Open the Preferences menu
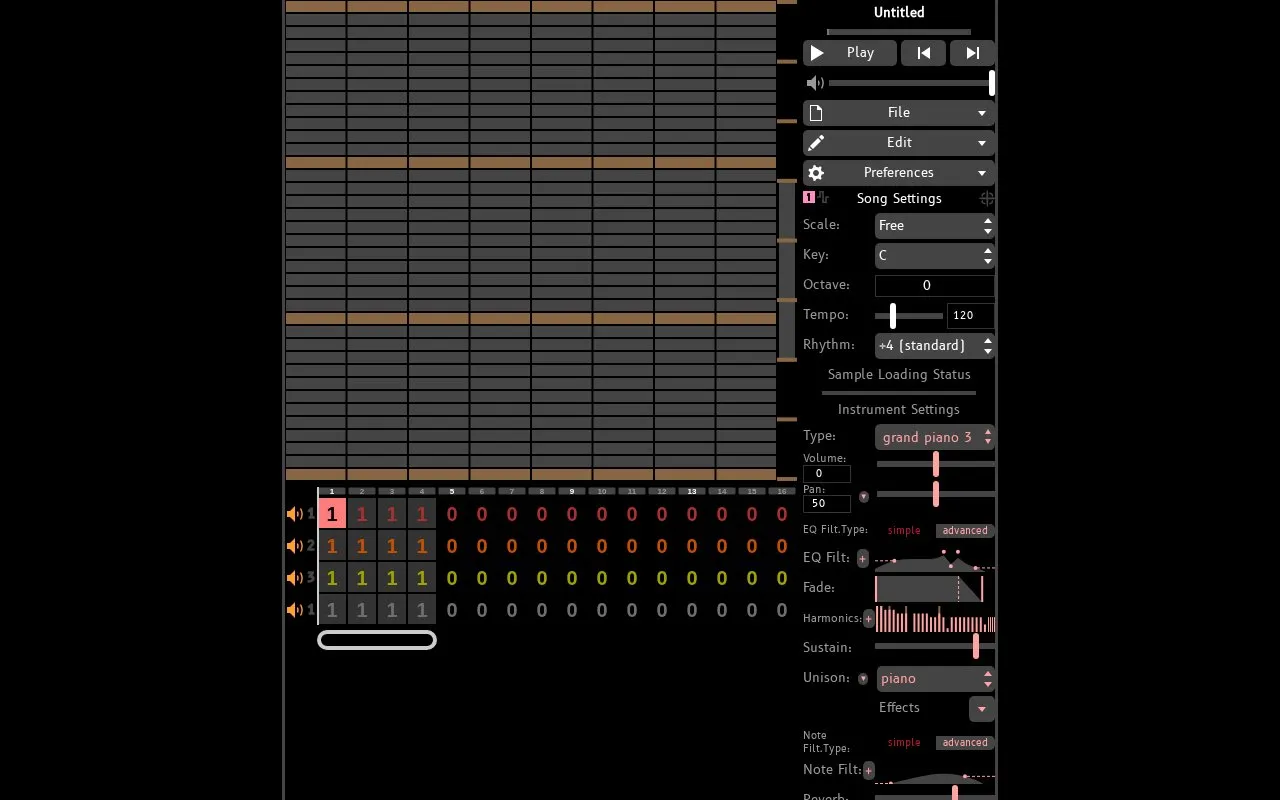The width and height of the screenshot is (1280, 800). tap(899, 173)
